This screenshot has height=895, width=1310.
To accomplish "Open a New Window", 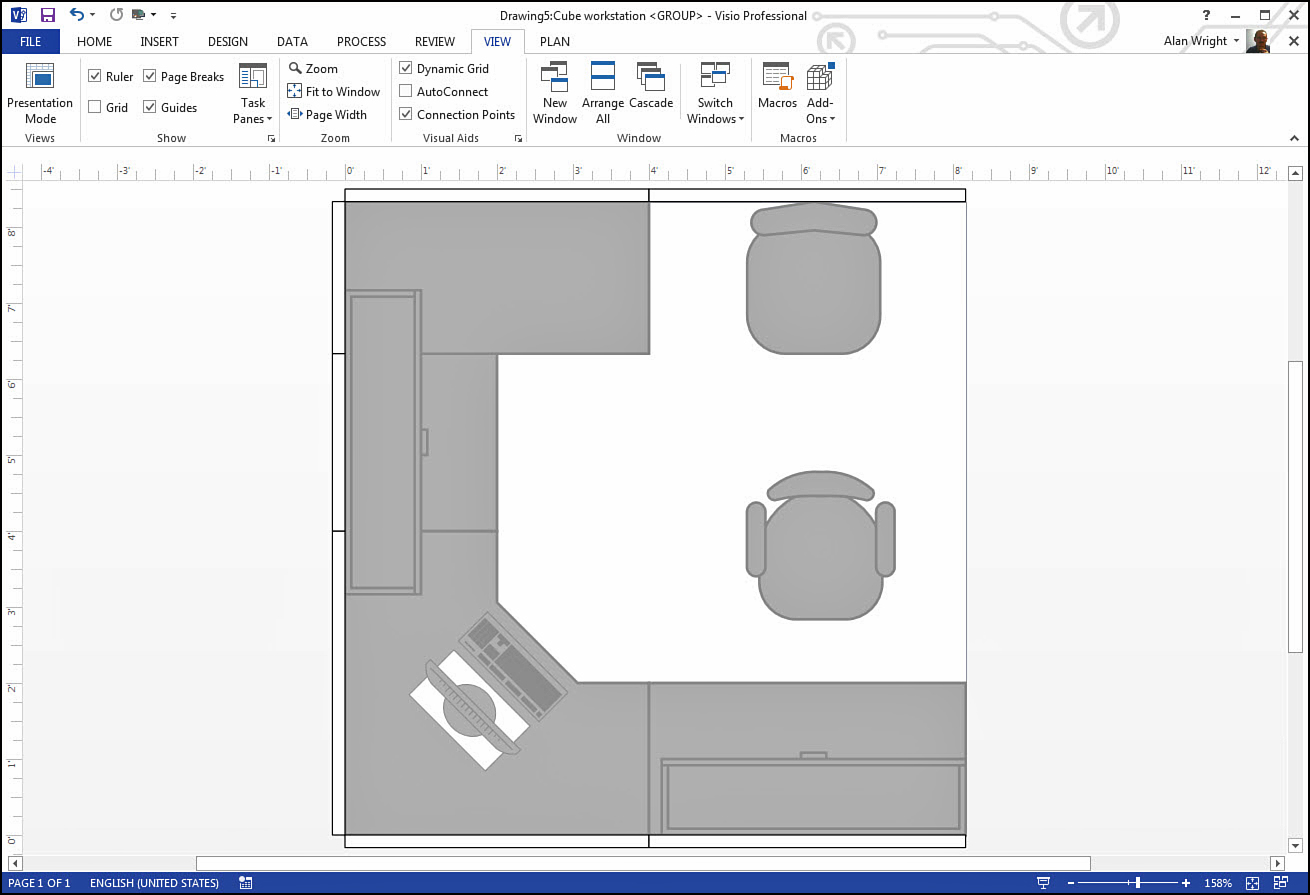I will click(x=555, y=93).
